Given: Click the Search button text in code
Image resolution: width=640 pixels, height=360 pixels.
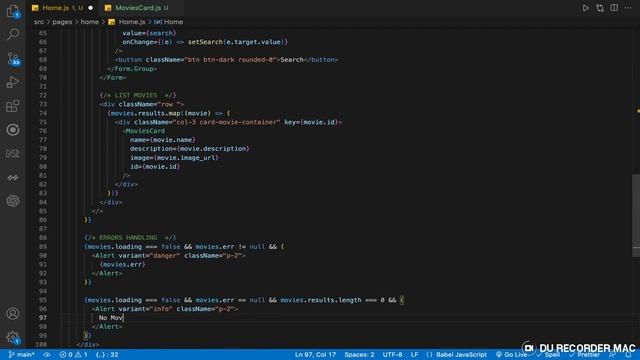Looking at the screenshot, I should point(292,60).
